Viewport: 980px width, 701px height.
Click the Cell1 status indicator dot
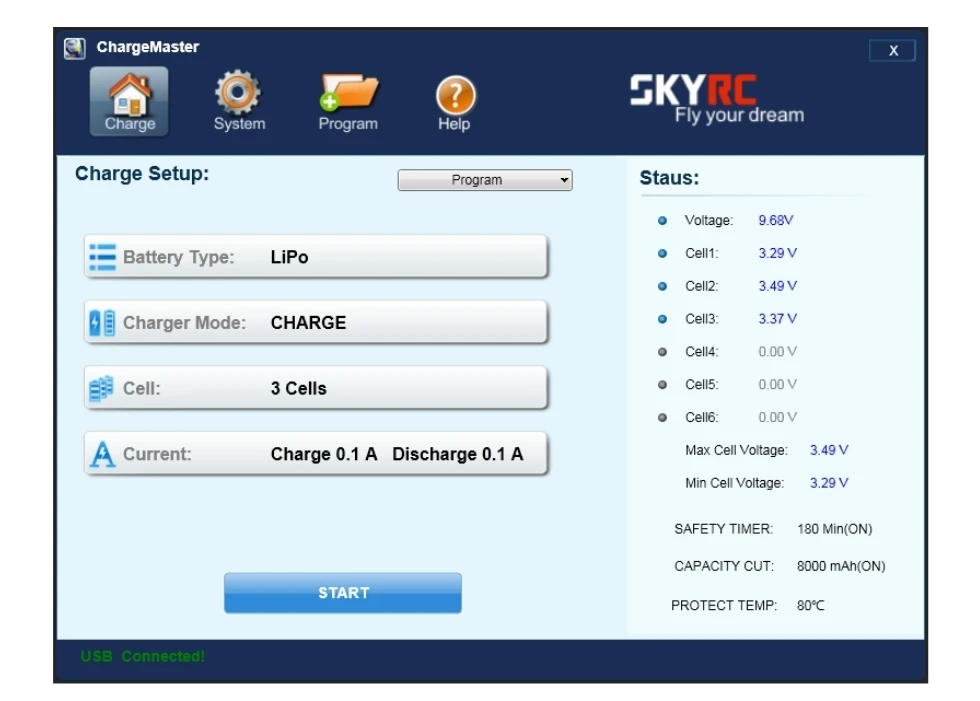click(662, 253)
